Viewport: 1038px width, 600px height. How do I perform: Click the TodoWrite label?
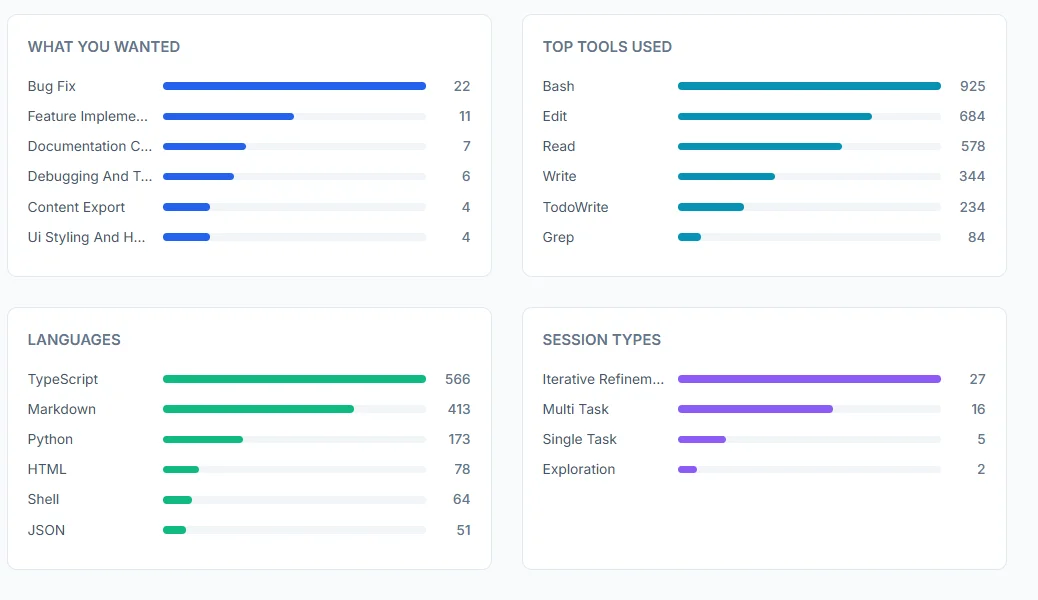click(577, 207)
